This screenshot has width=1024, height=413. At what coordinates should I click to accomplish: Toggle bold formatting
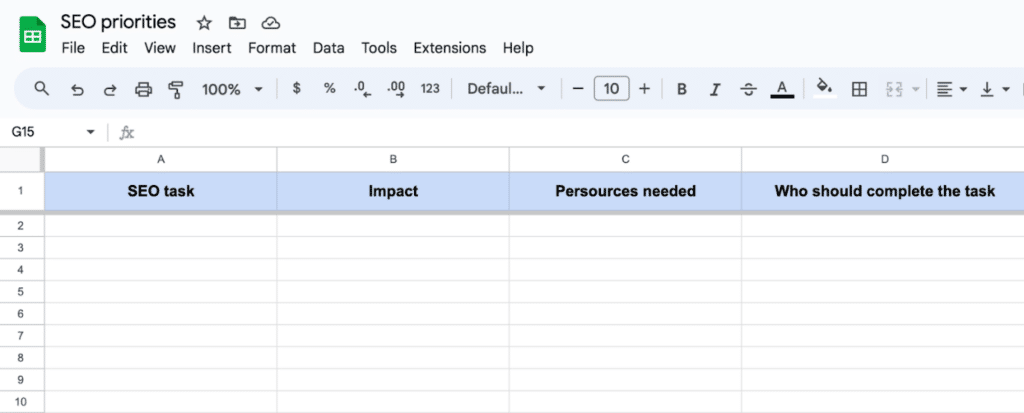[x=682, y=89]
